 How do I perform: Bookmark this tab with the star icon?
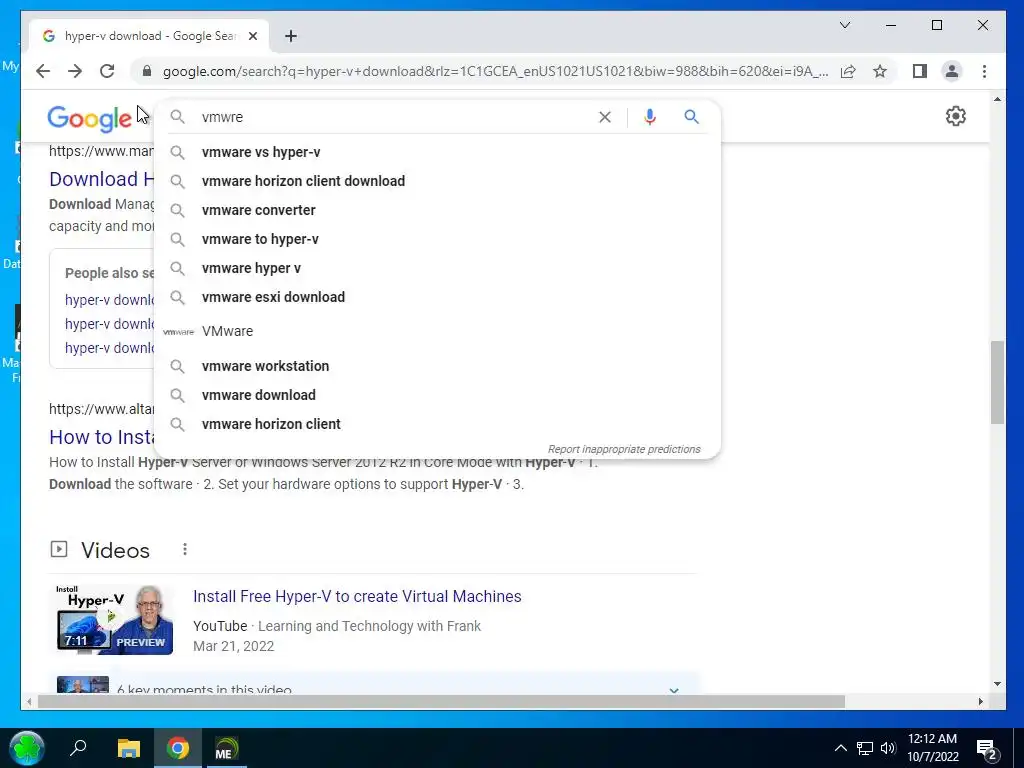(x=880, y=71)
